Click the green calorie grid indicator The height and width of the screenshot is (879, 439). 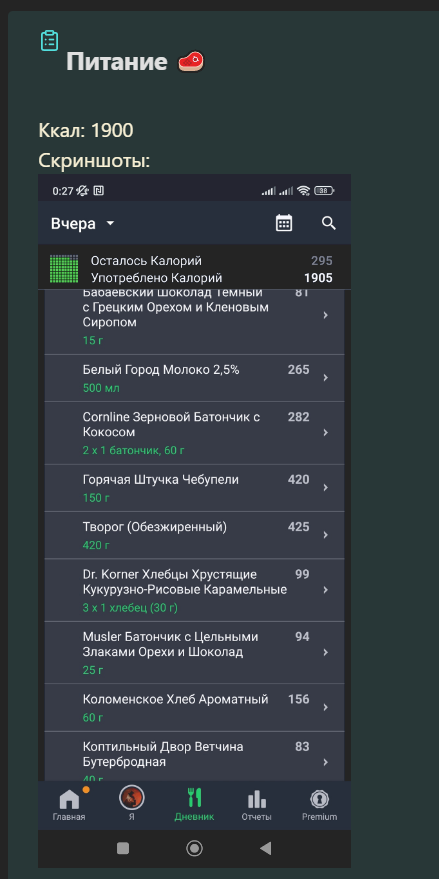coord(63,269)
